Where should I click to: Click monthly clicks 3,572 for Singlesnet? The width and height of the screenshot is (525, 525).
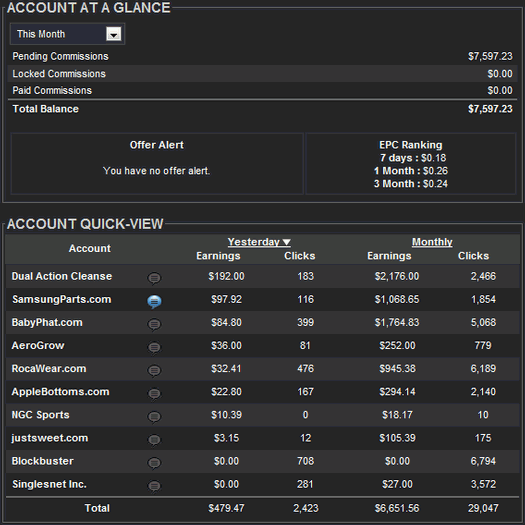click(483, 484)
